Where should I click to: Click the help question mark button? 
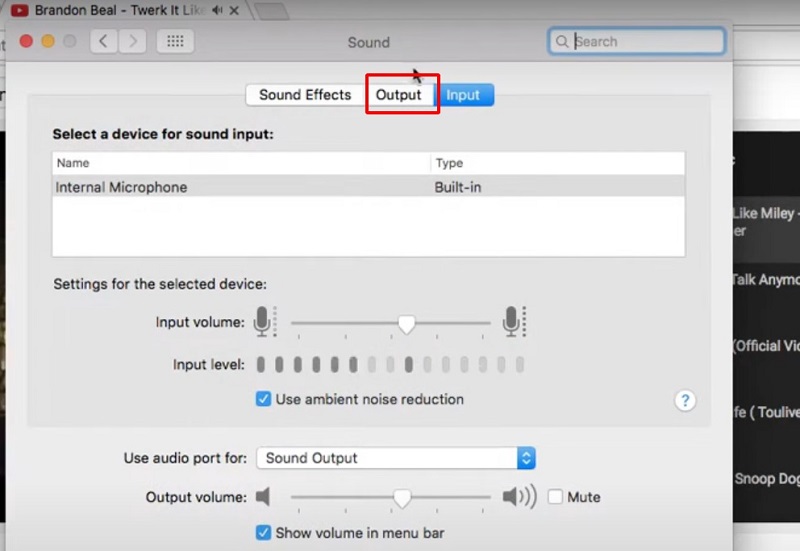(x=685, y=400)
